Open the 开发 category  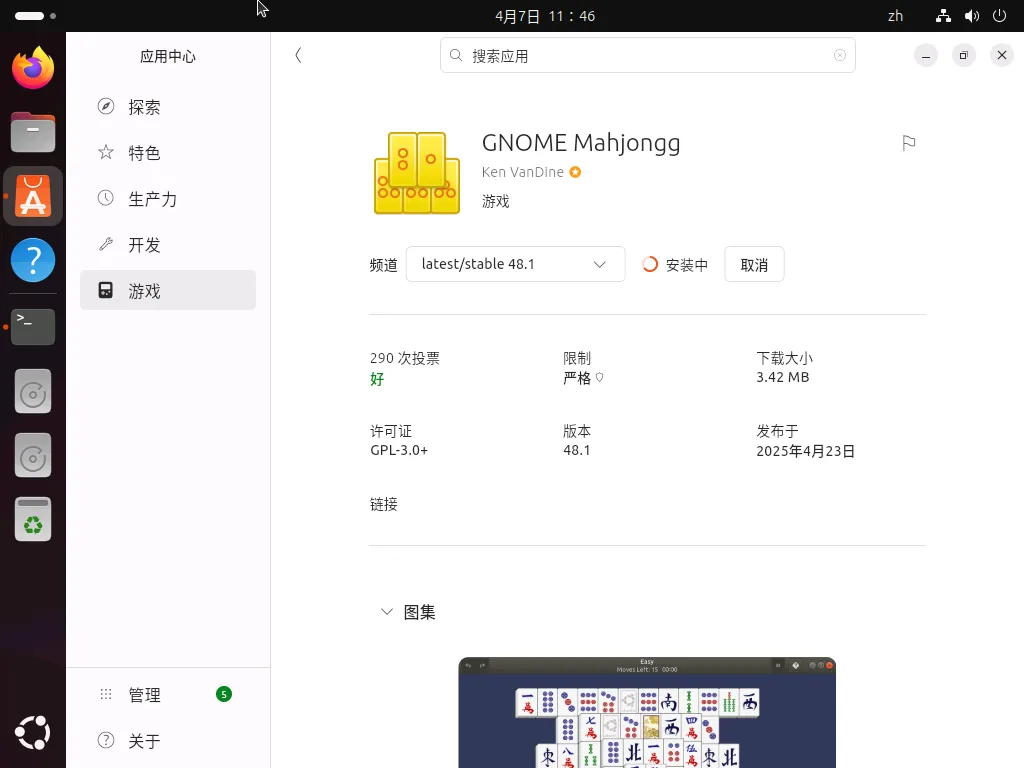click(168, 245)
